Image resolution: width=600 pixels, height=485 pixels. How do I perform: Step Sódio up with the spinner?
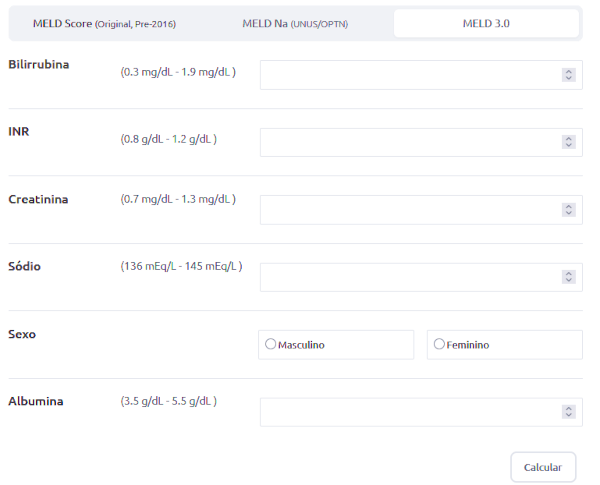pyautogui.click(x=568, y=273)
